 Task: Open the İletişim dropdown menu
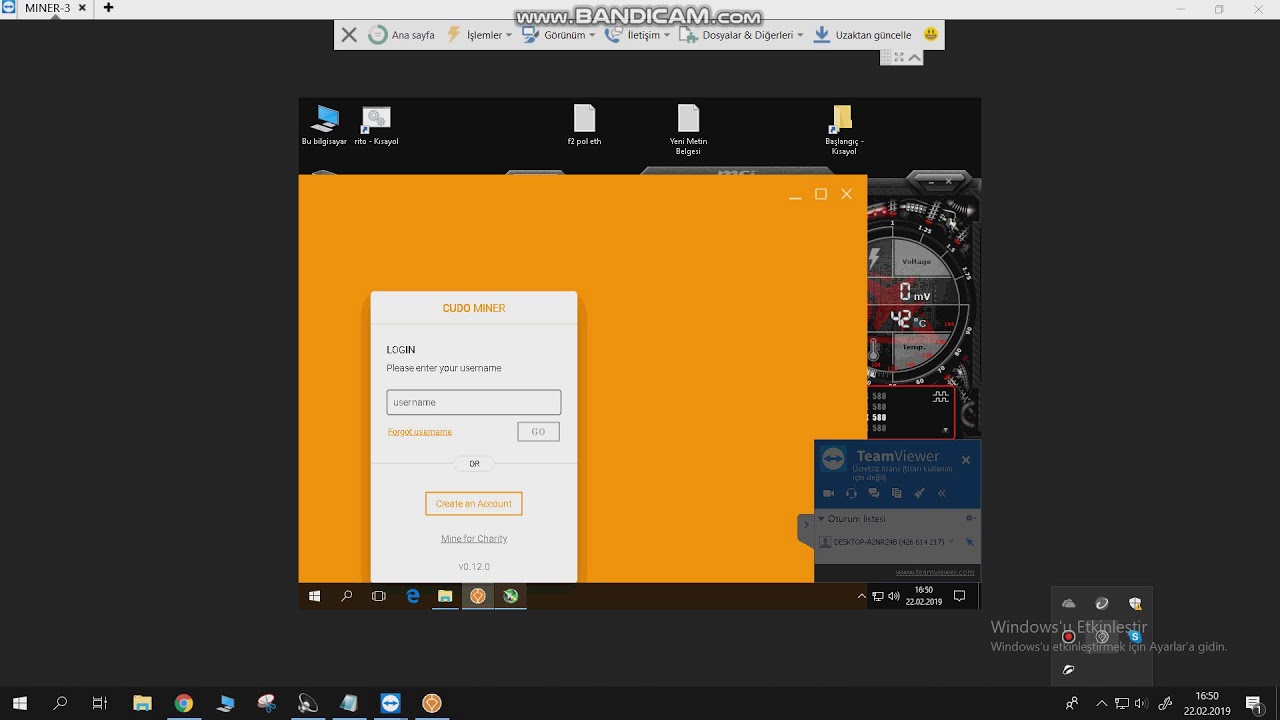(638, 35)
